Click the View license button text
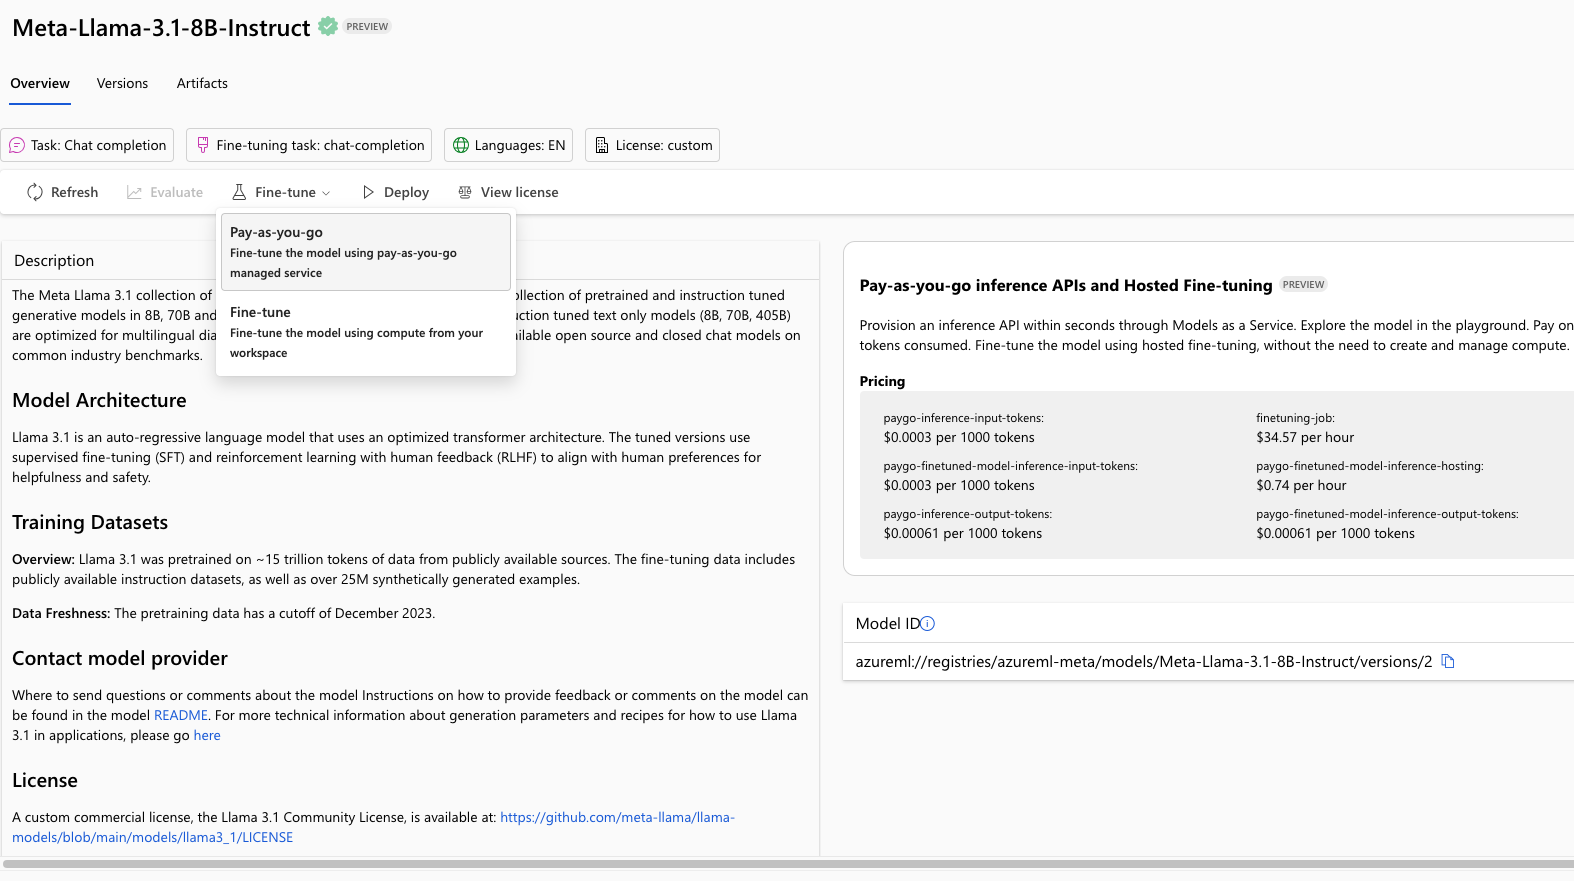 point(519,192)
